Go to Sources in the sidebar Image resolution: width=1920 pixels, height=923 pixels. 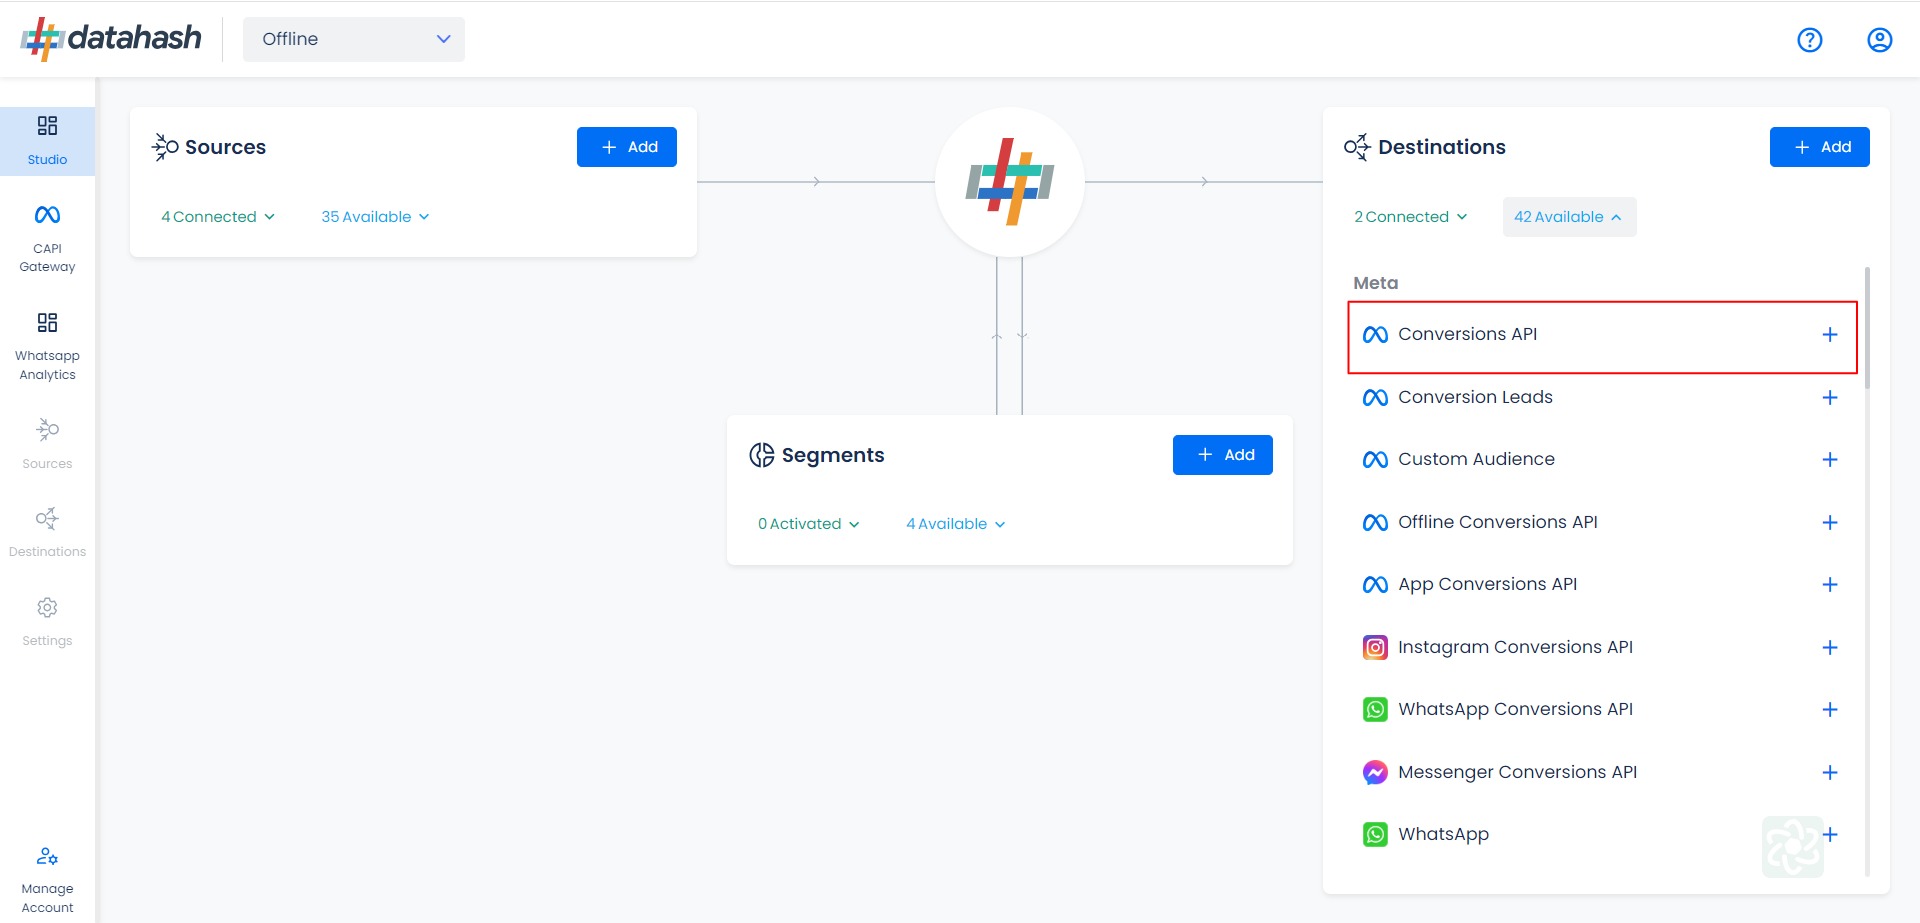(x=47, y=444)
